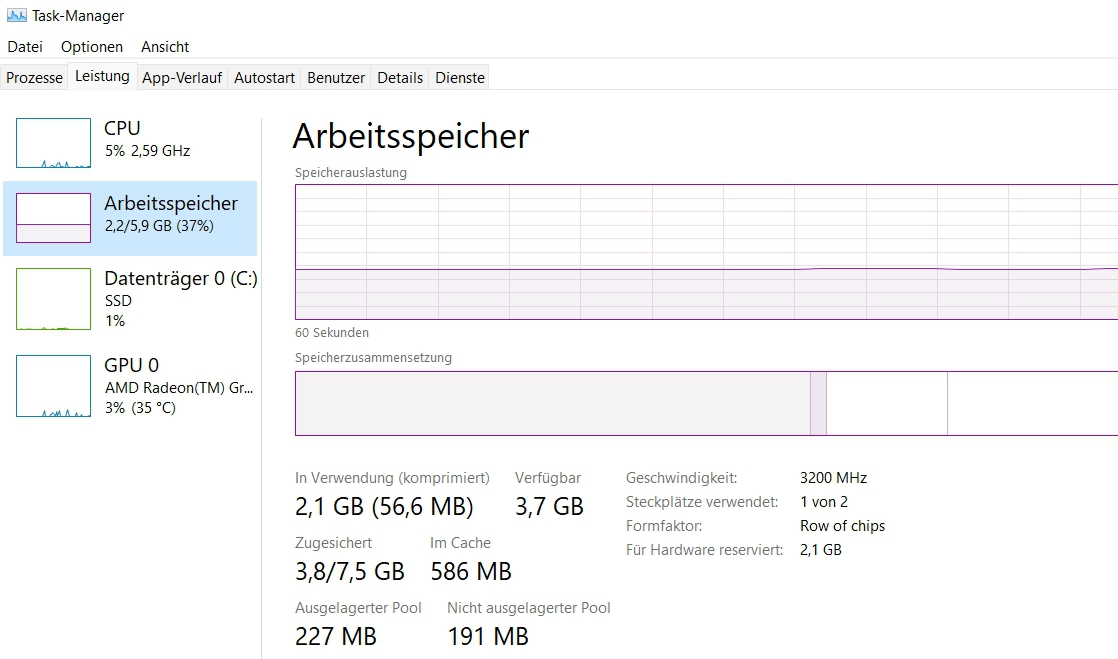Show the Details tab

(400, 77)
